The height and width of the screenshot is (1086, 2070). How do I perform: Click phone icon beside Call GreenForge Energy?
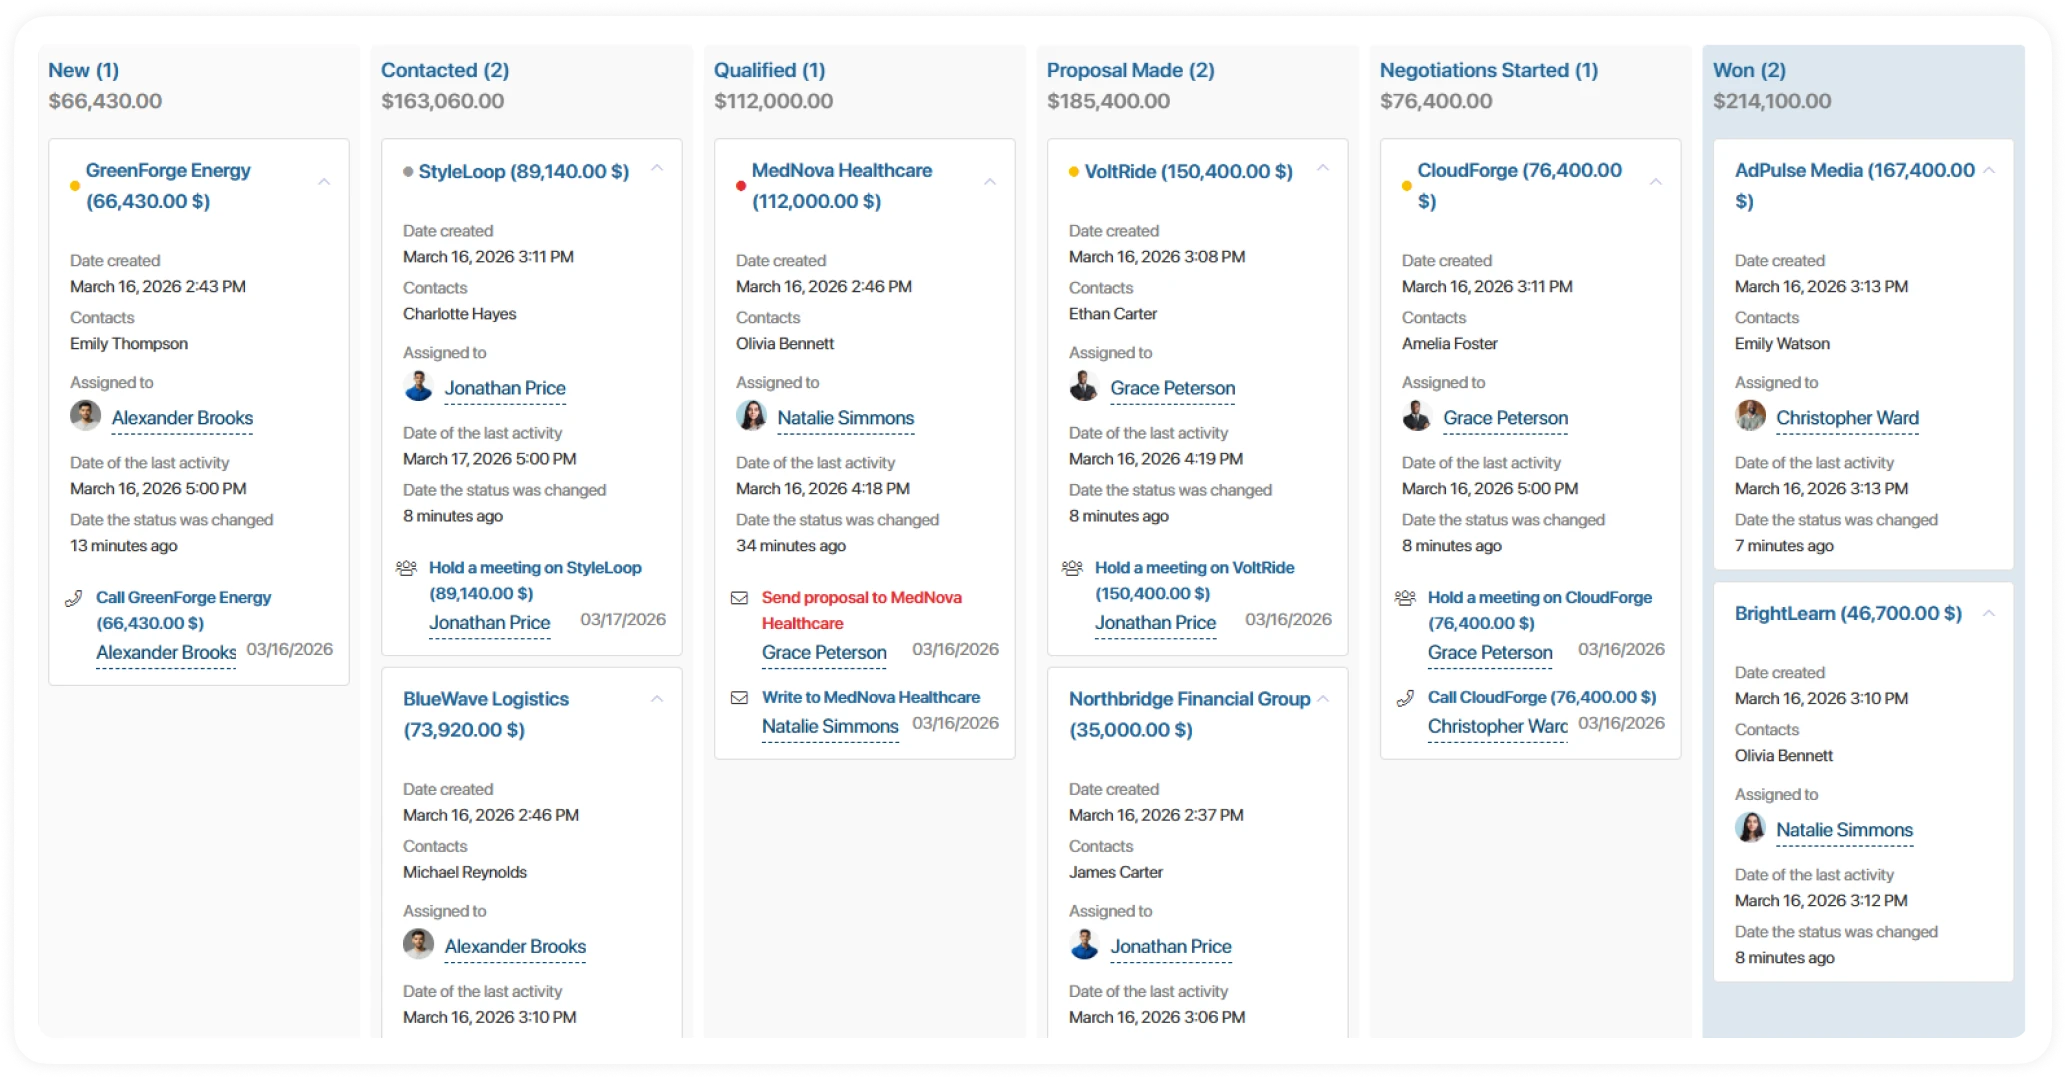[74, 598]
